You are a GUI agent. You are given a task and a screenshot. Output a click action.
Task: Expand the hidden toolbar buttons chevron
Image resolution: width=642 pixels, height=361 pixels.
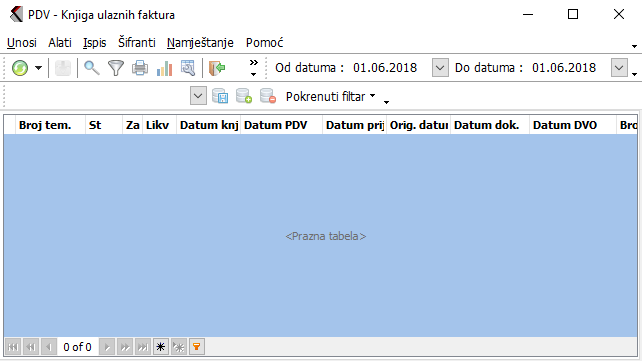coord(254,68)
